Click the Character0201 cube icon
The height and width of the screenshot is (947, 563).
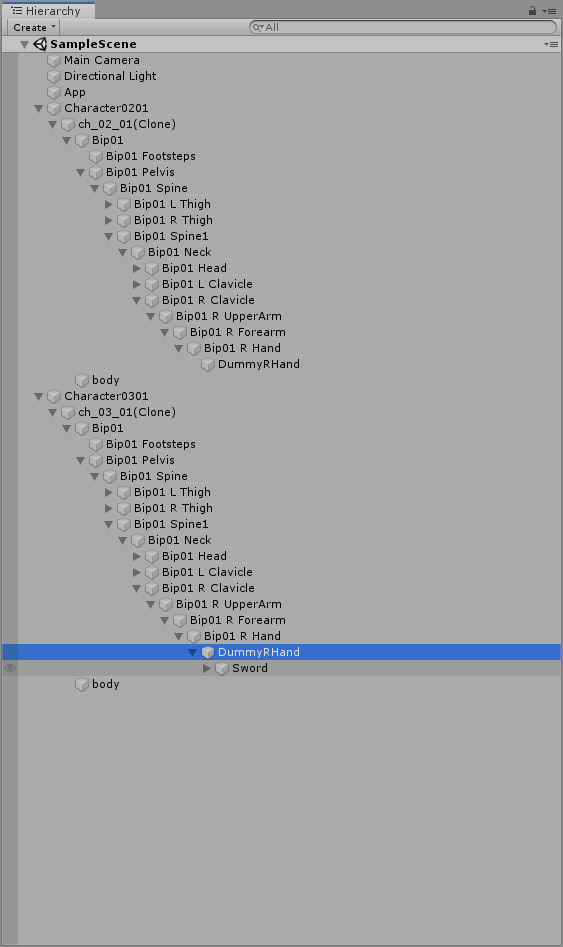(54, 108)
